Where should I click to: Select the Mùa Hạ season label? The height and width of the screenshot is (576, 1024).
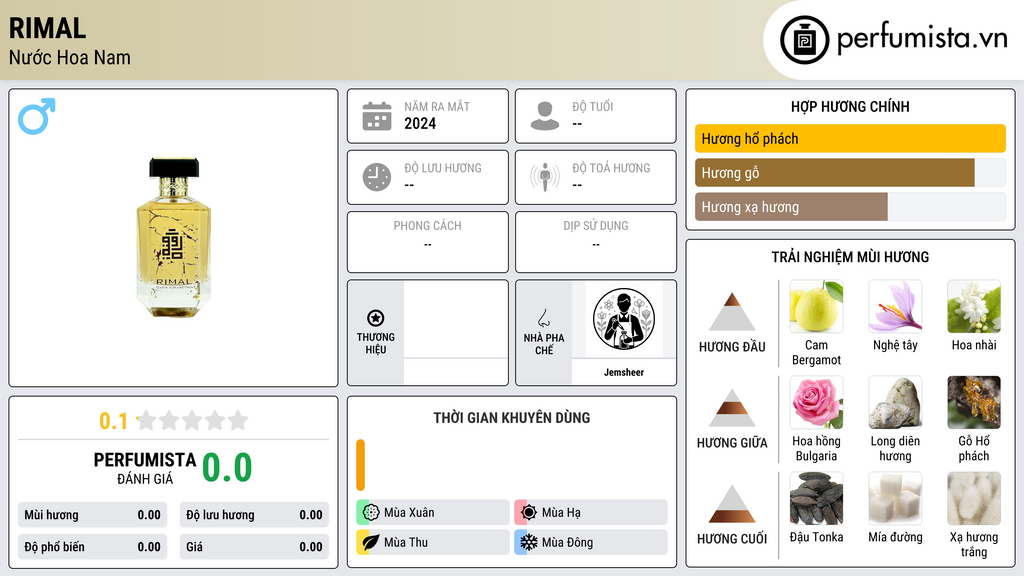(561, 513)
